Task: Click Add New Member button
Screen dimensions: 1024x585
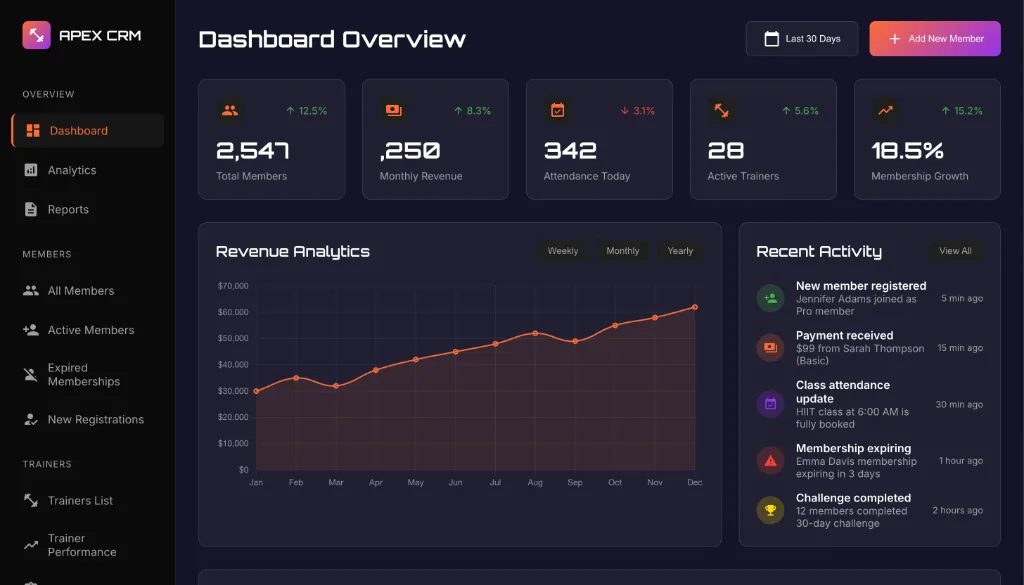Action: (x=935, y=39)
